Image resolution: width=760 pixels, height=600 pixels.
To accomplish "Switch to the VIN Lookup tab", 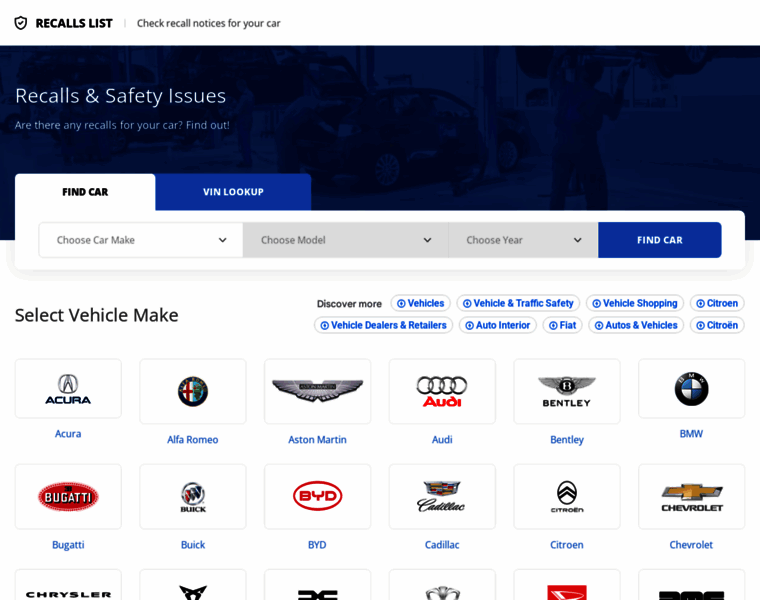I will tap(233, 192).
